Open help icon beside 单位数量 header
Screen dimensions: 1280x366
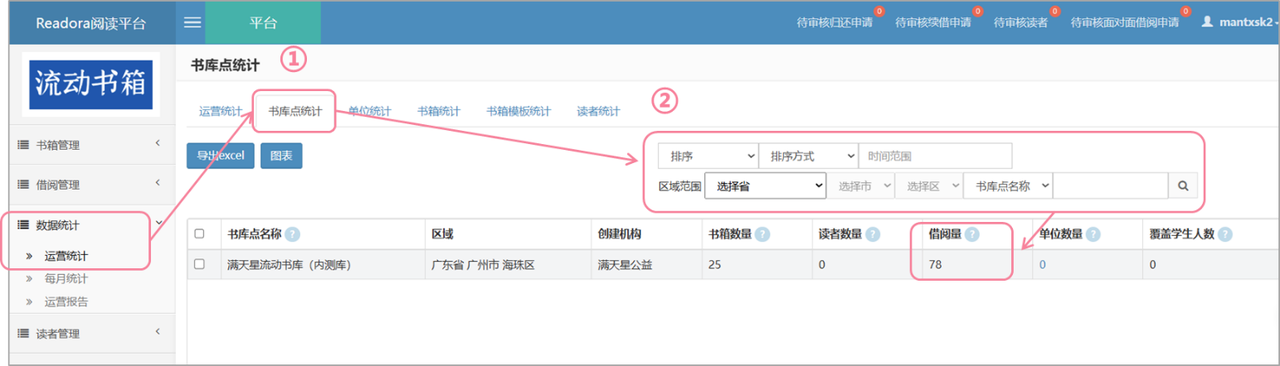pos(1092,234)
